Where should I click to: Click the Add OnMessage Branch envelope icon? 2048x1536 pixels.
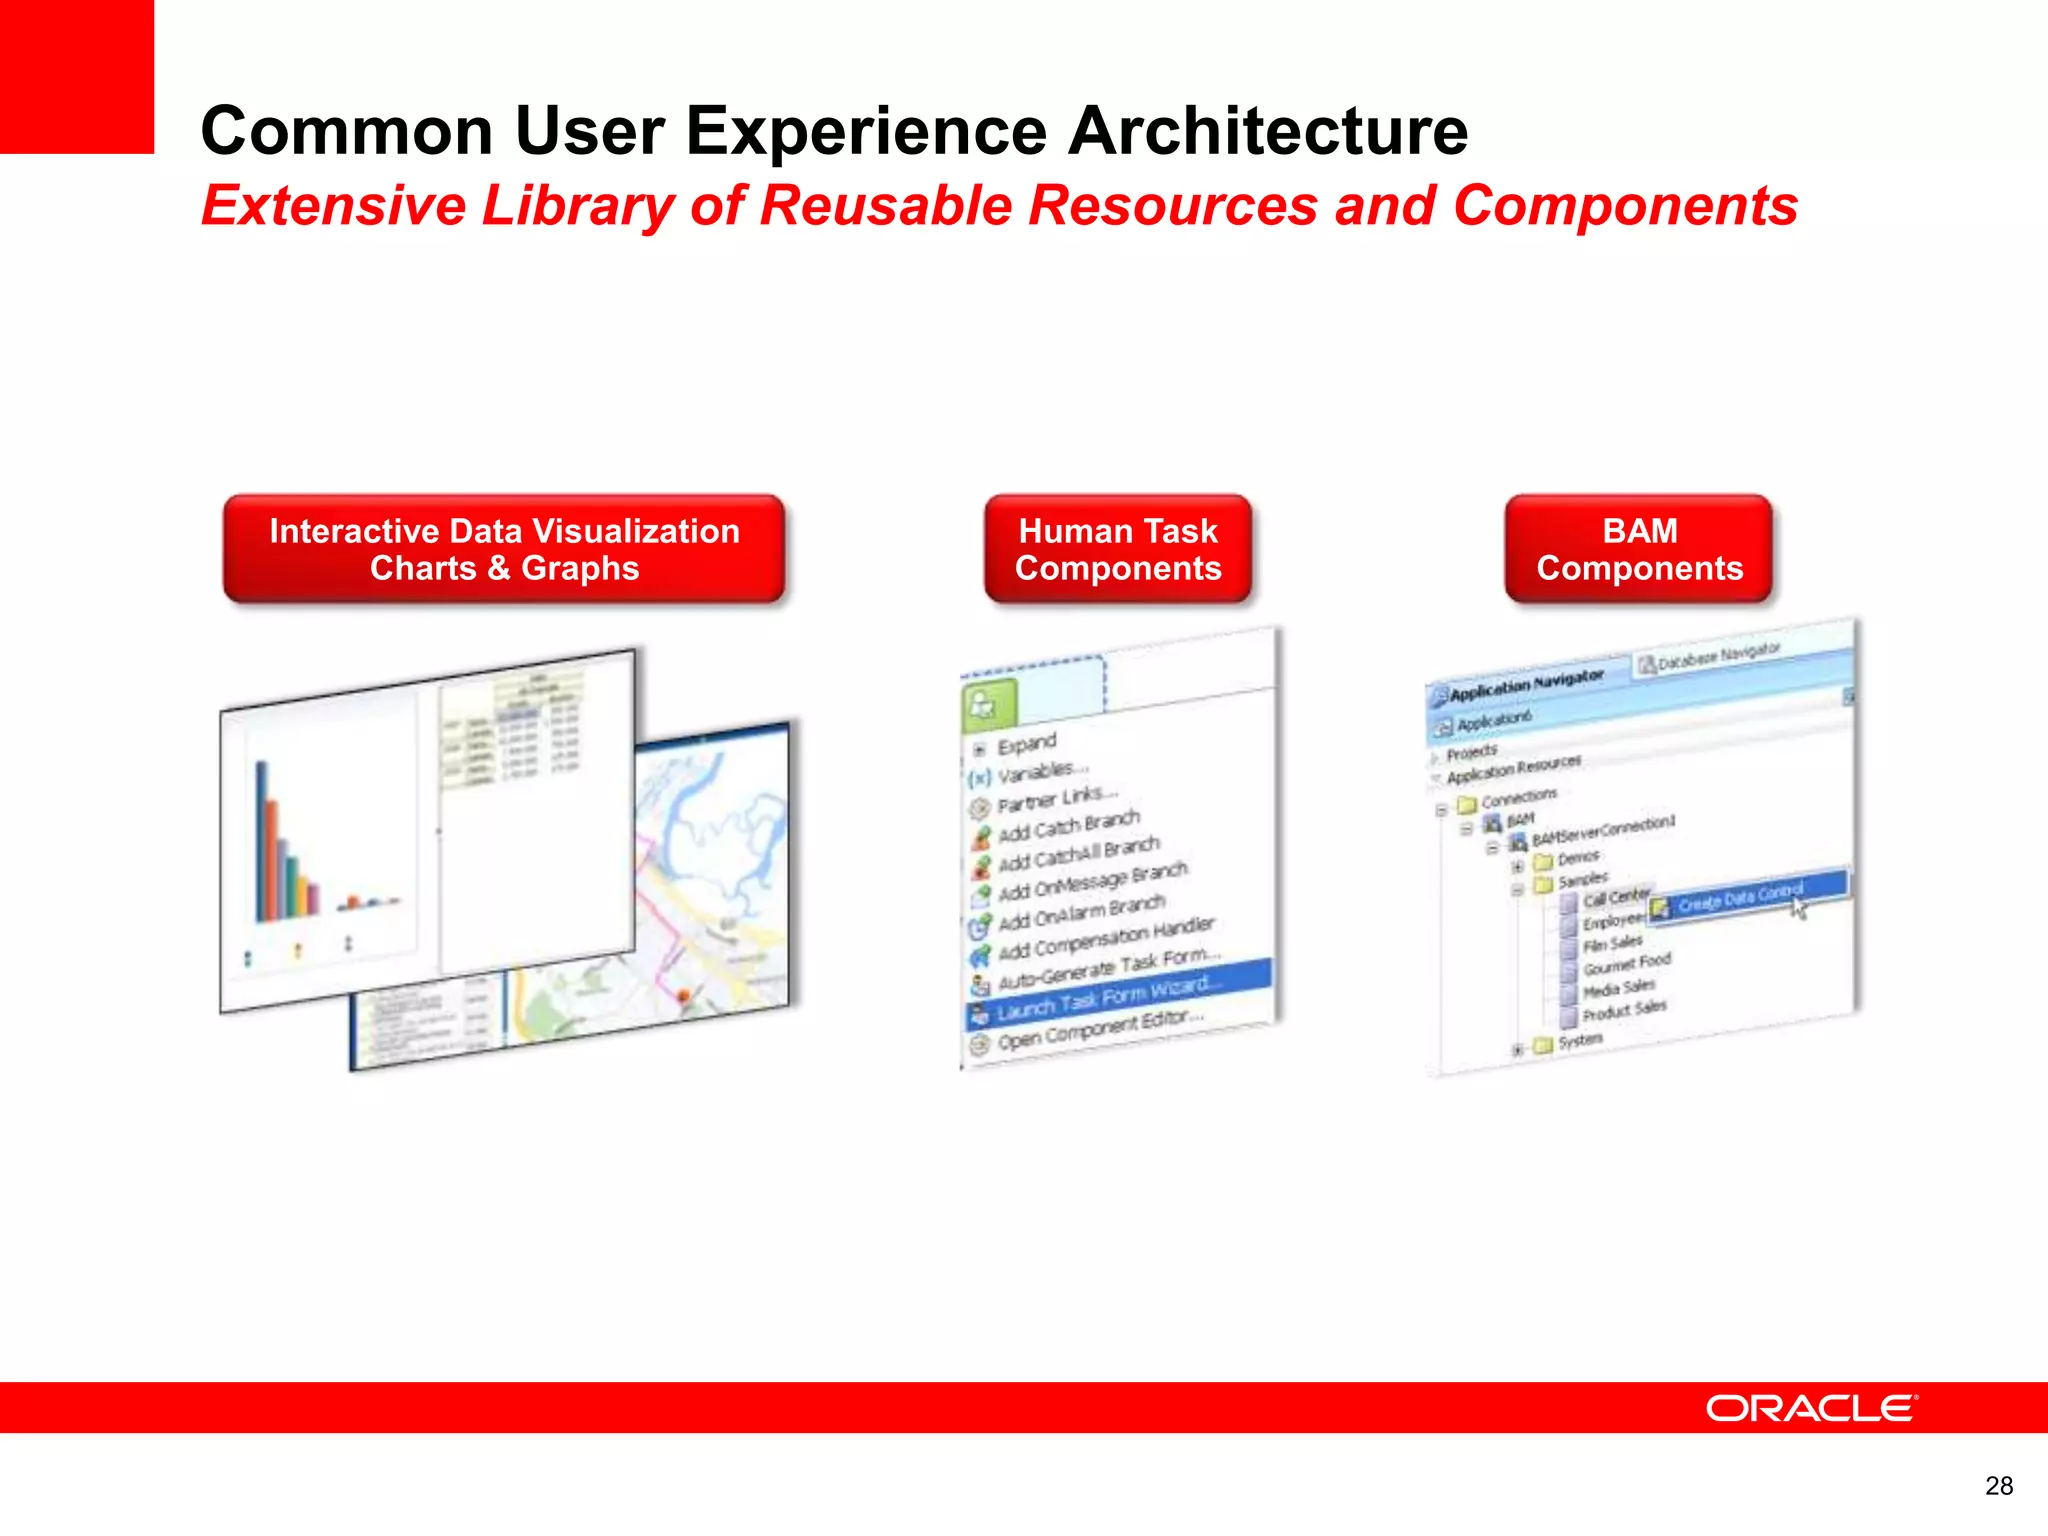click(x=982, y=897)
